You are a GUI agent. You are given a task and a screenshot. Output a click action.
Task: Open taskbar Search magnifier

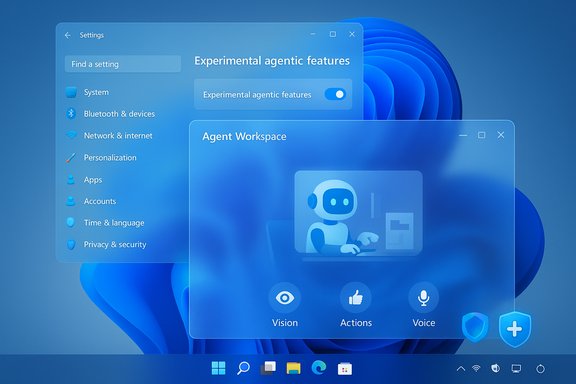[243, 368]
